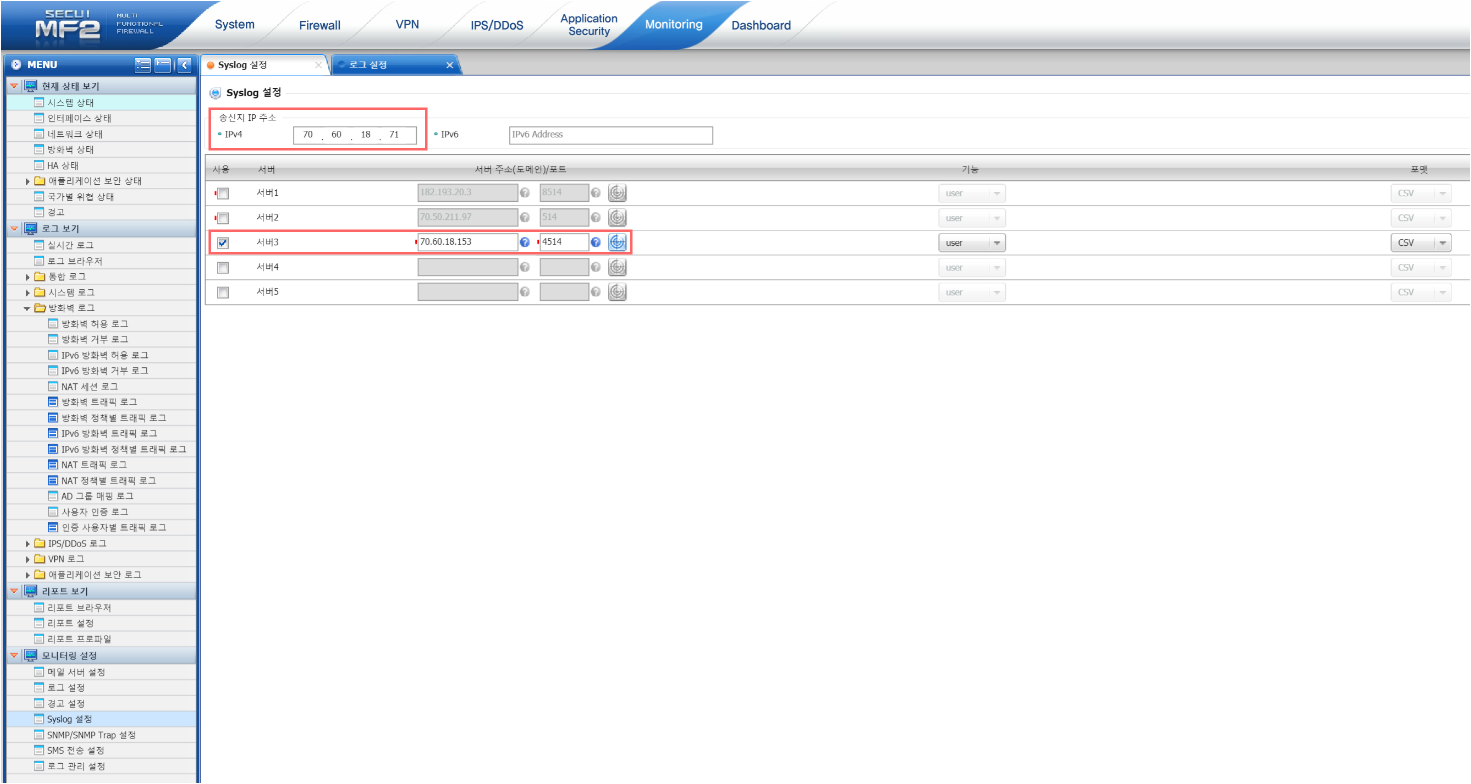The image size is (1471, 784).
Task: Click the help icon beside port 8514
Action: pyautogui.click(x=595, y=192)
